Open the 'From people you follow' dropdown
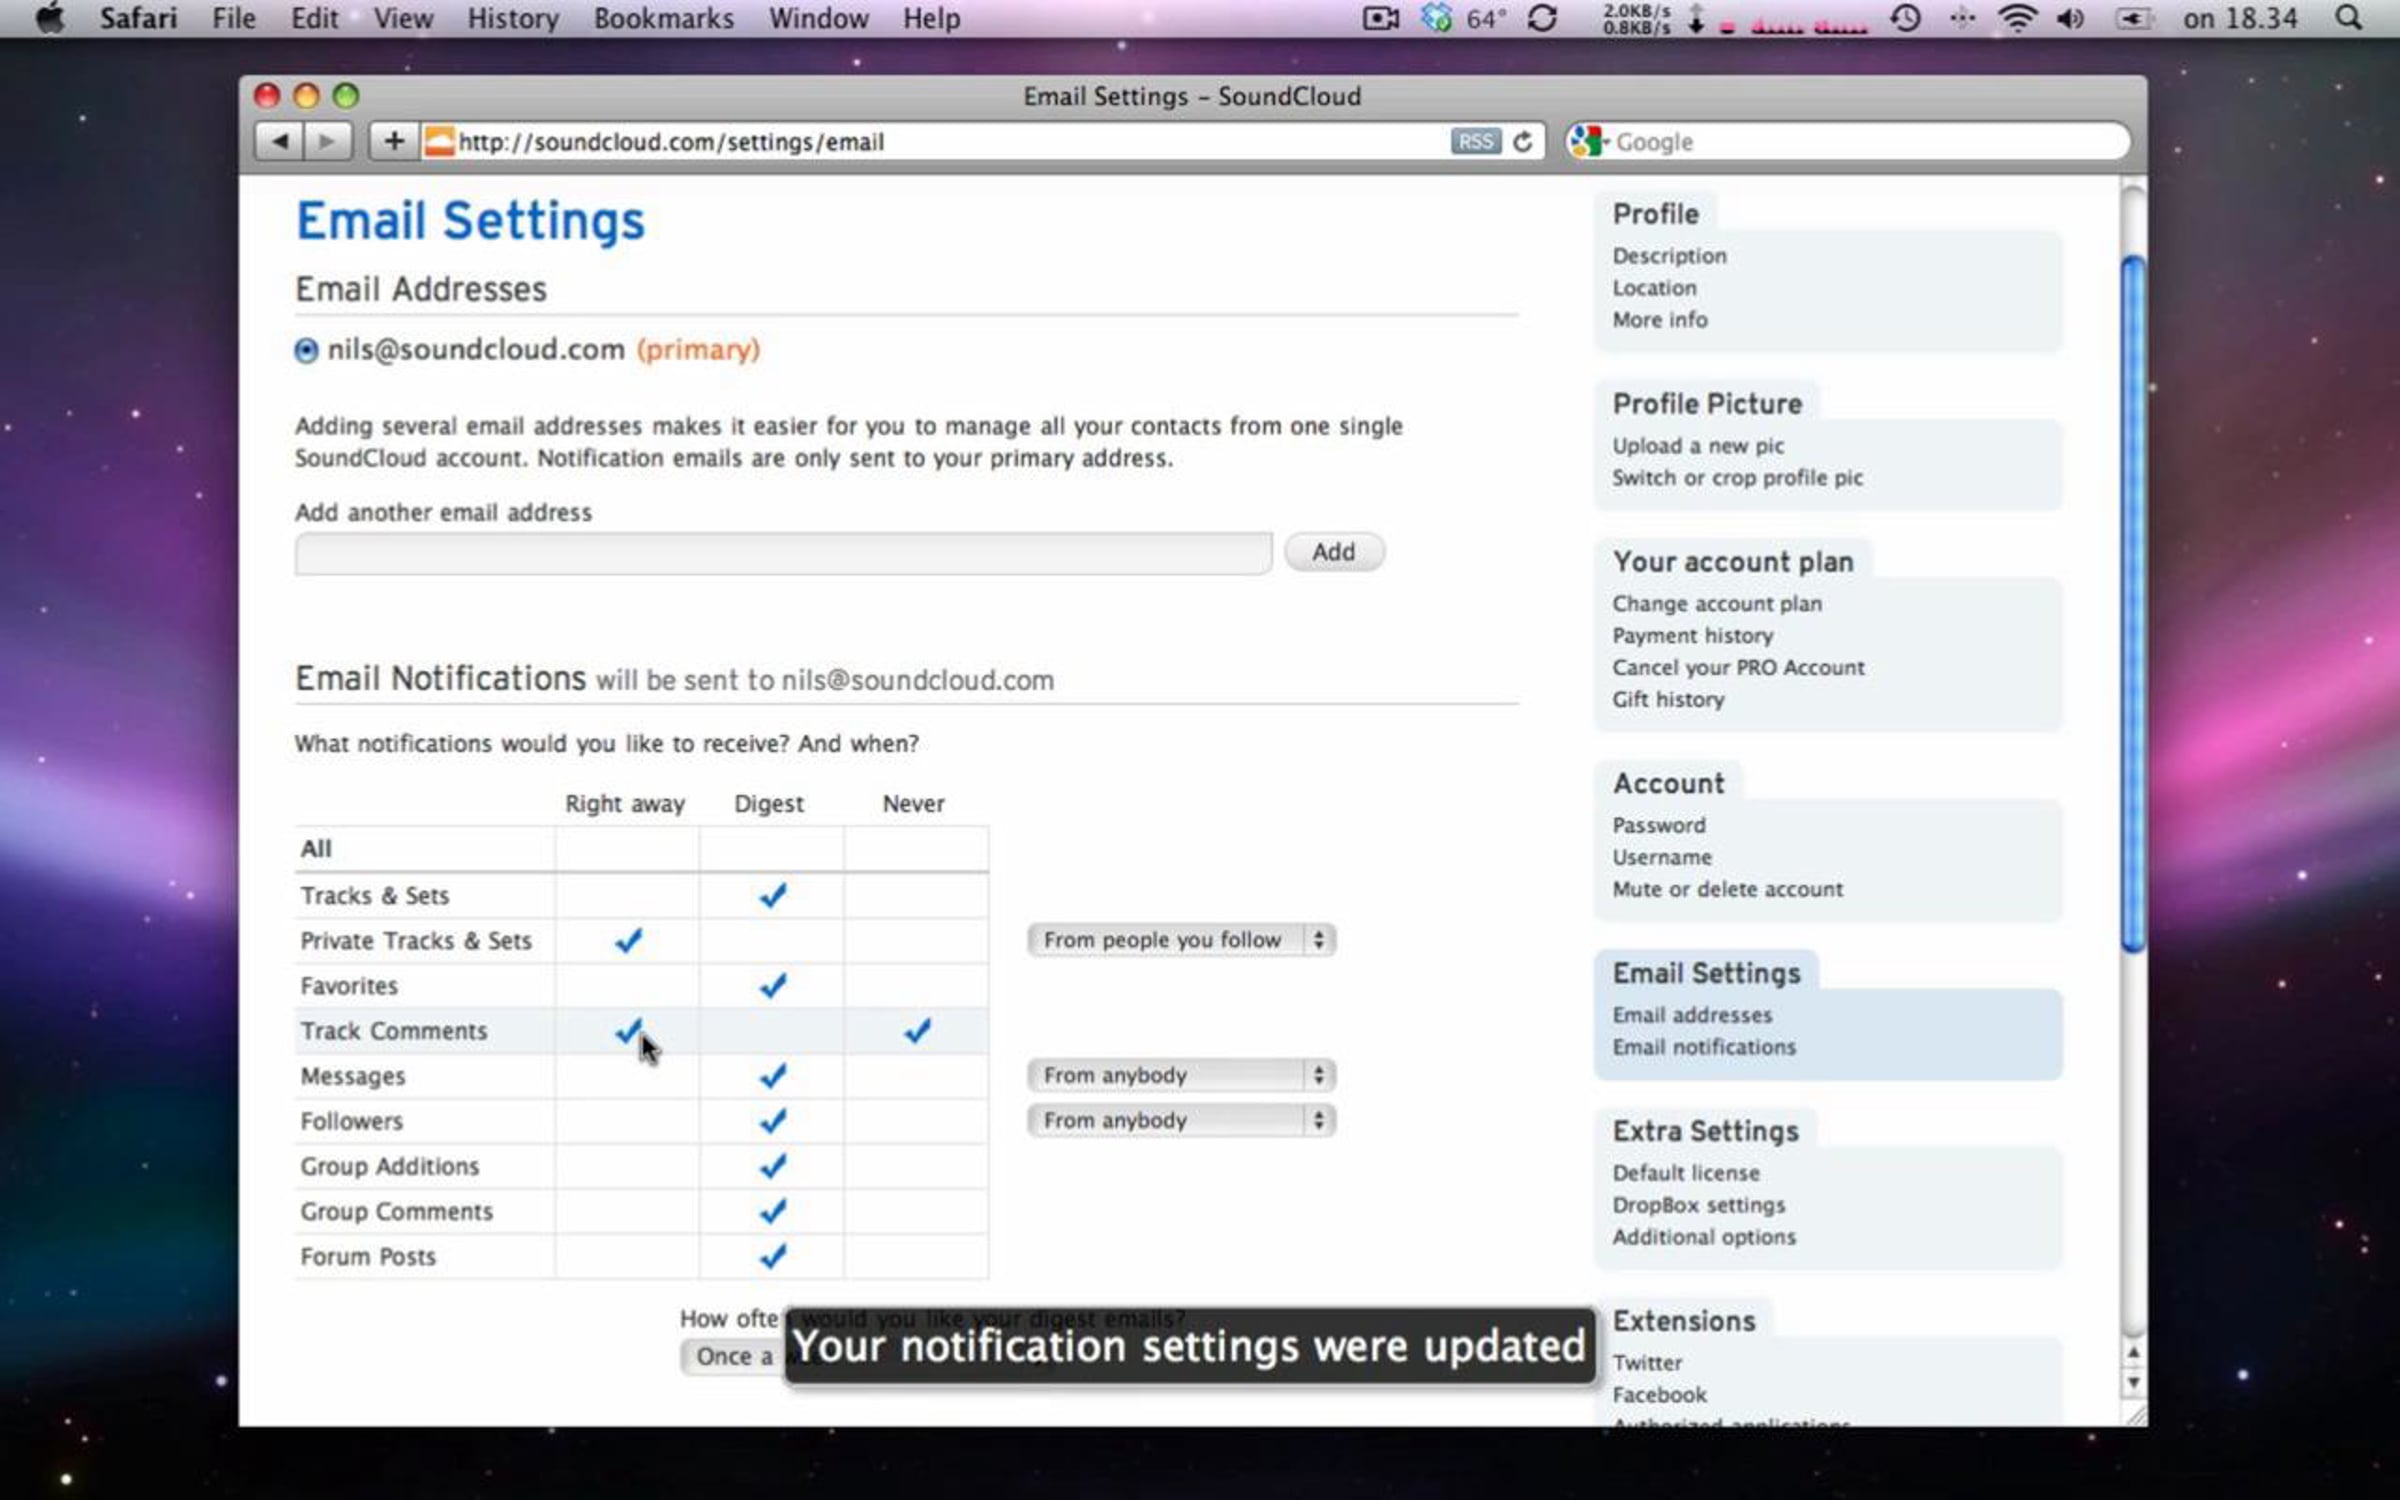Viewport: 2400px width, 1500px height. pos(1181,940)
